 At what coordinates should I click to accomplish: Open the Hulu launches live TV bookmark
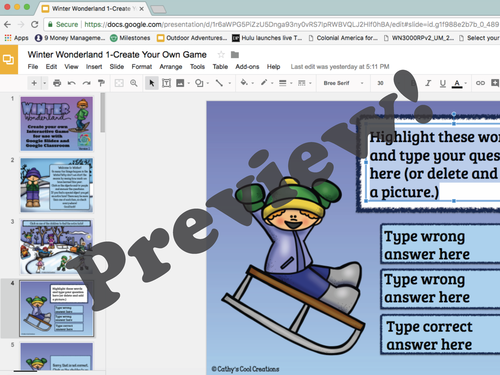tap(267, 38)
